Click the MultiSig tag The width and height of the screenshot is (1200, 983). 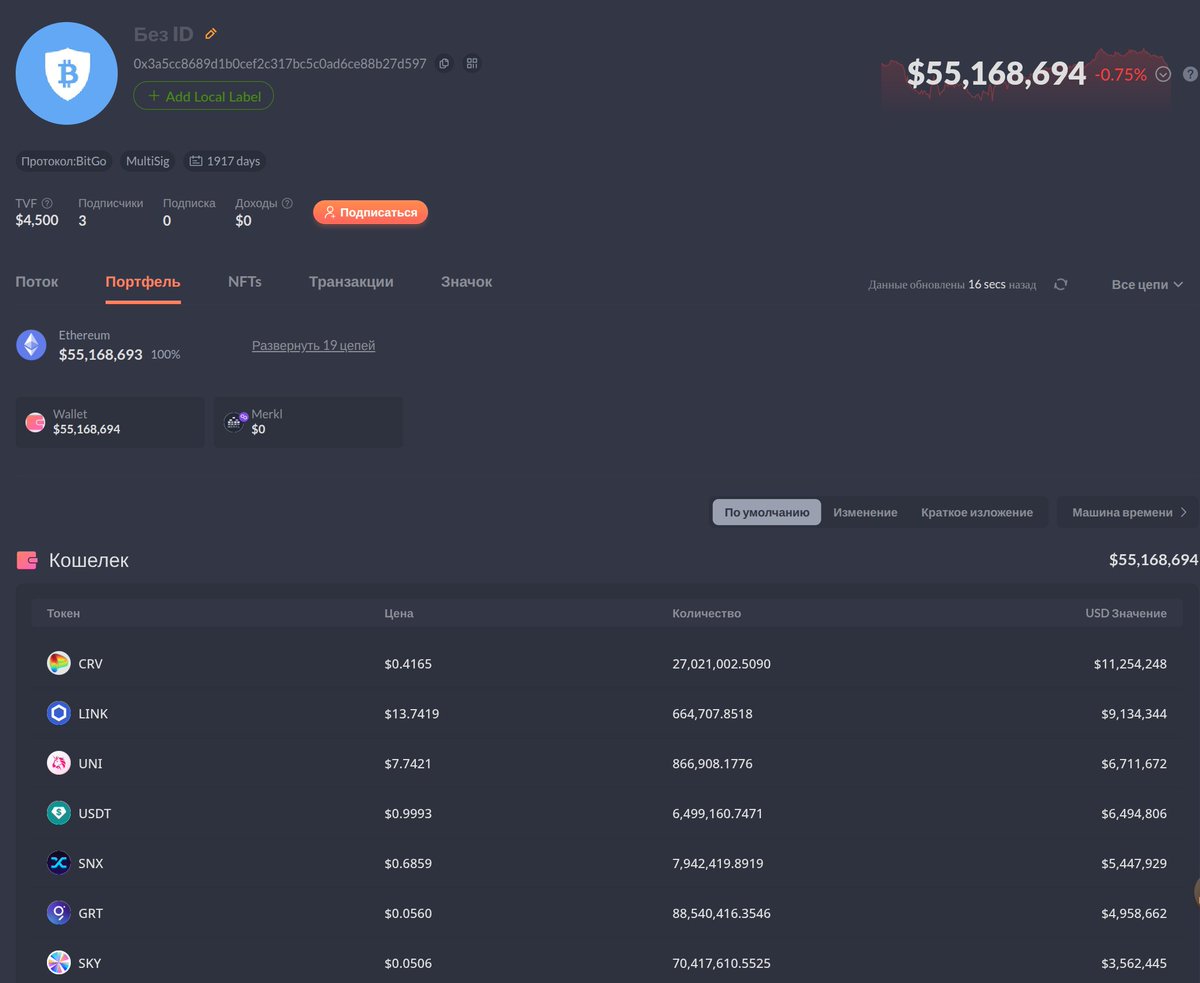(x=148, y=161)
